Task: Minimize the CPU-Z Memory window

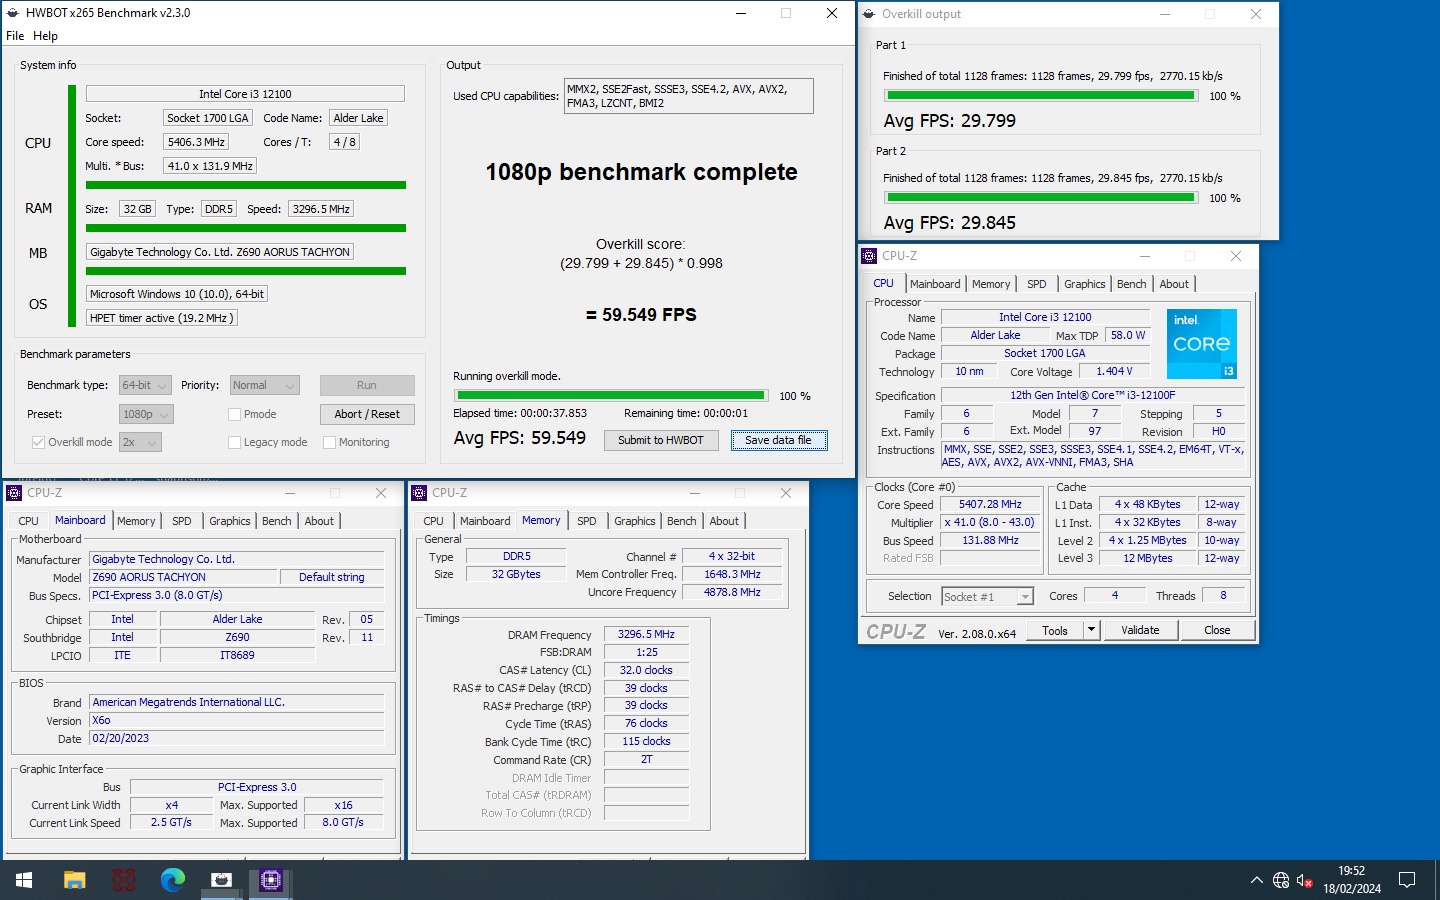Action: [x=695, y=493]
